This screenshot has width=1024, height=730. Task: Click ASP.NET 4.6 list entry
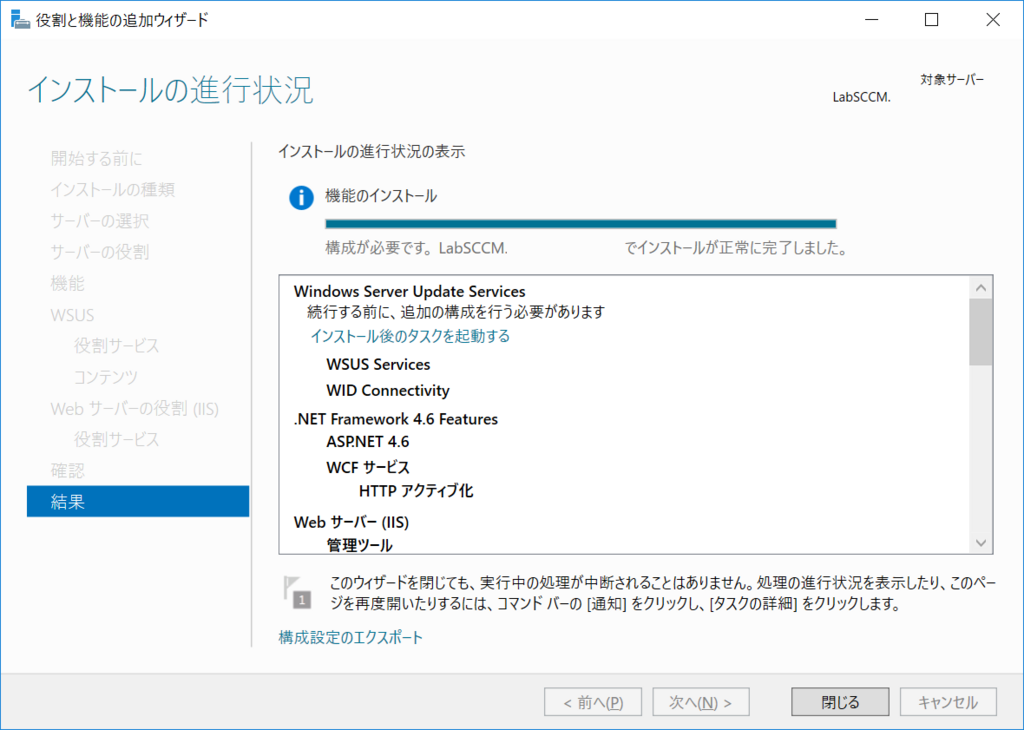[x=368, y=441]
